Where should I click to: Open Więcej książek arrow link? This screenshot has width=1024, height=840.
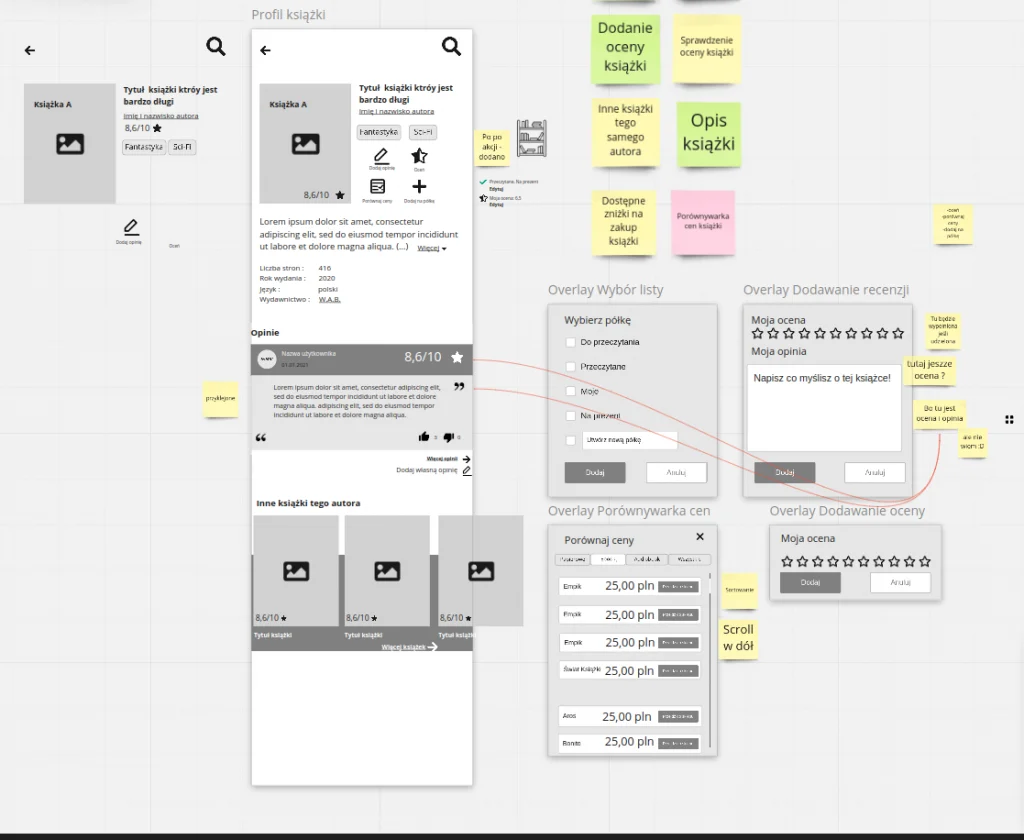tap(432, 647)
